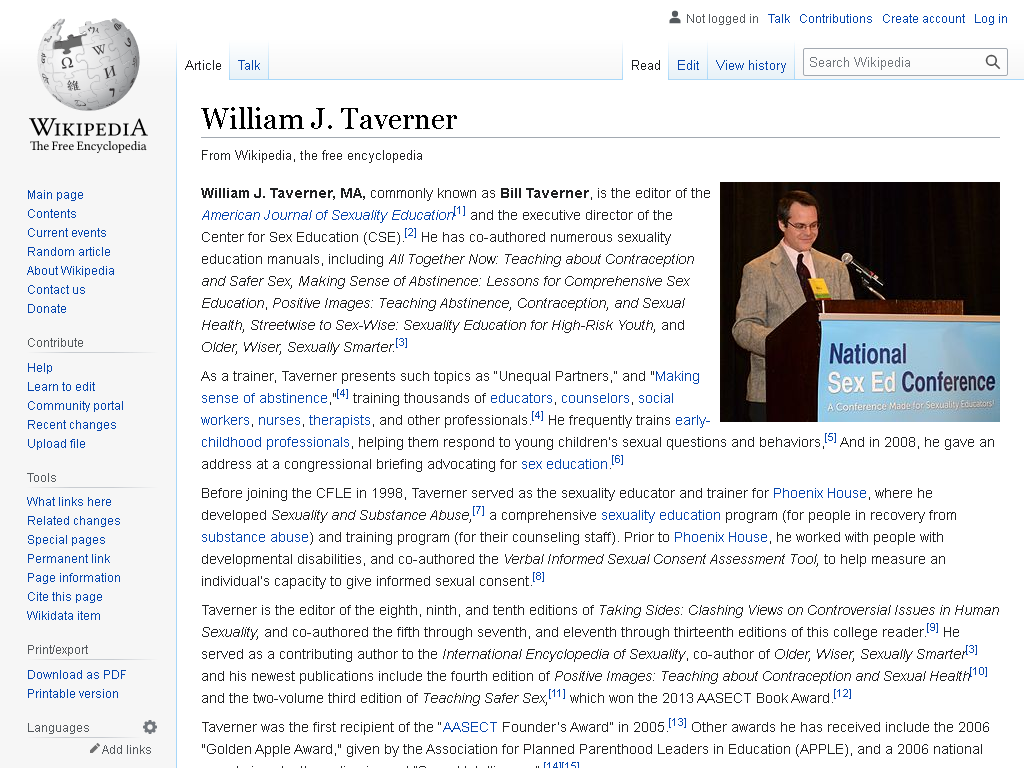The height and width of the screenshot is (768, 1024).
Task: Click the user icon beside Not logged in
Action: (675, 18)
